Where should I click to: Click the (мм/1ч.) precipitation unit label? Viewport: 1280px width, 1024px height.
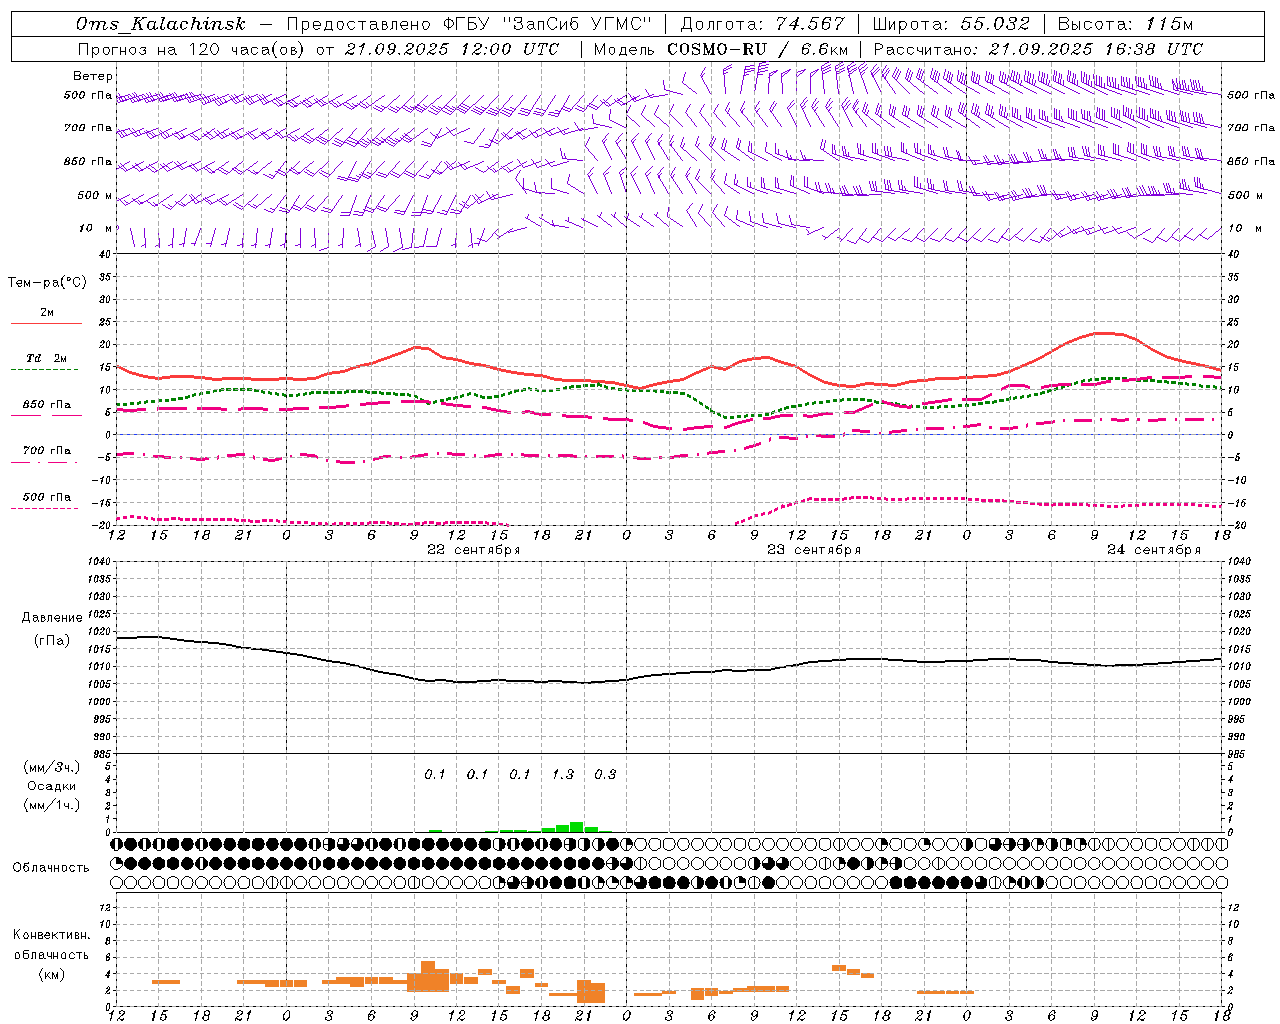pyautogui.click(x=52, y=805)
